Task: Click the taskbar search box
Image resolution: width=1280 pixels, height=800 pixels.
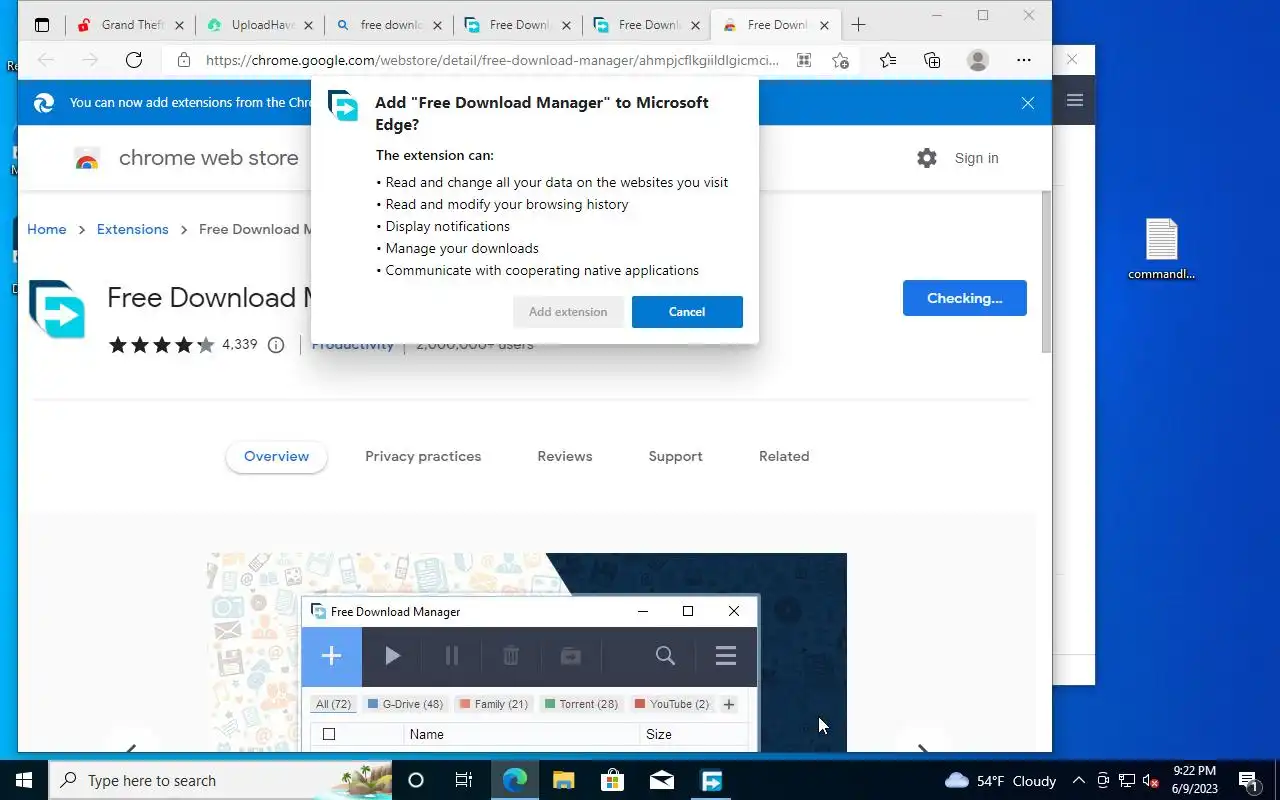Action: pyautogui.click(x=220, y=780)
